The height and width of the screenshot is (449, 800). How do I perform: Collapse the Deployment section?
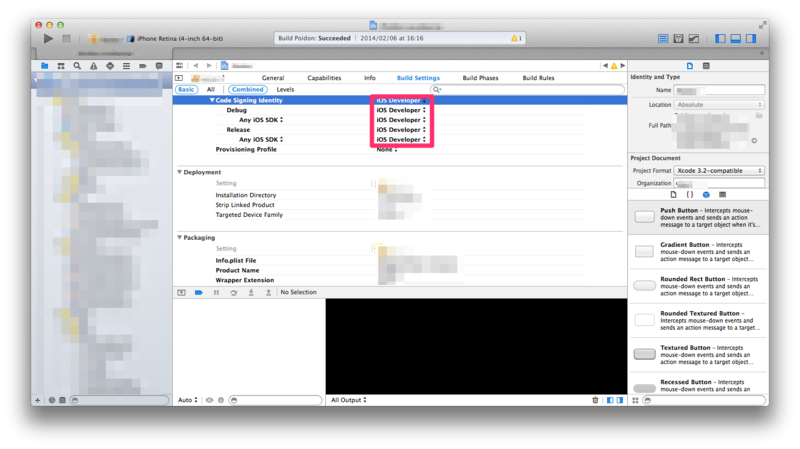[x=180, y=172]
